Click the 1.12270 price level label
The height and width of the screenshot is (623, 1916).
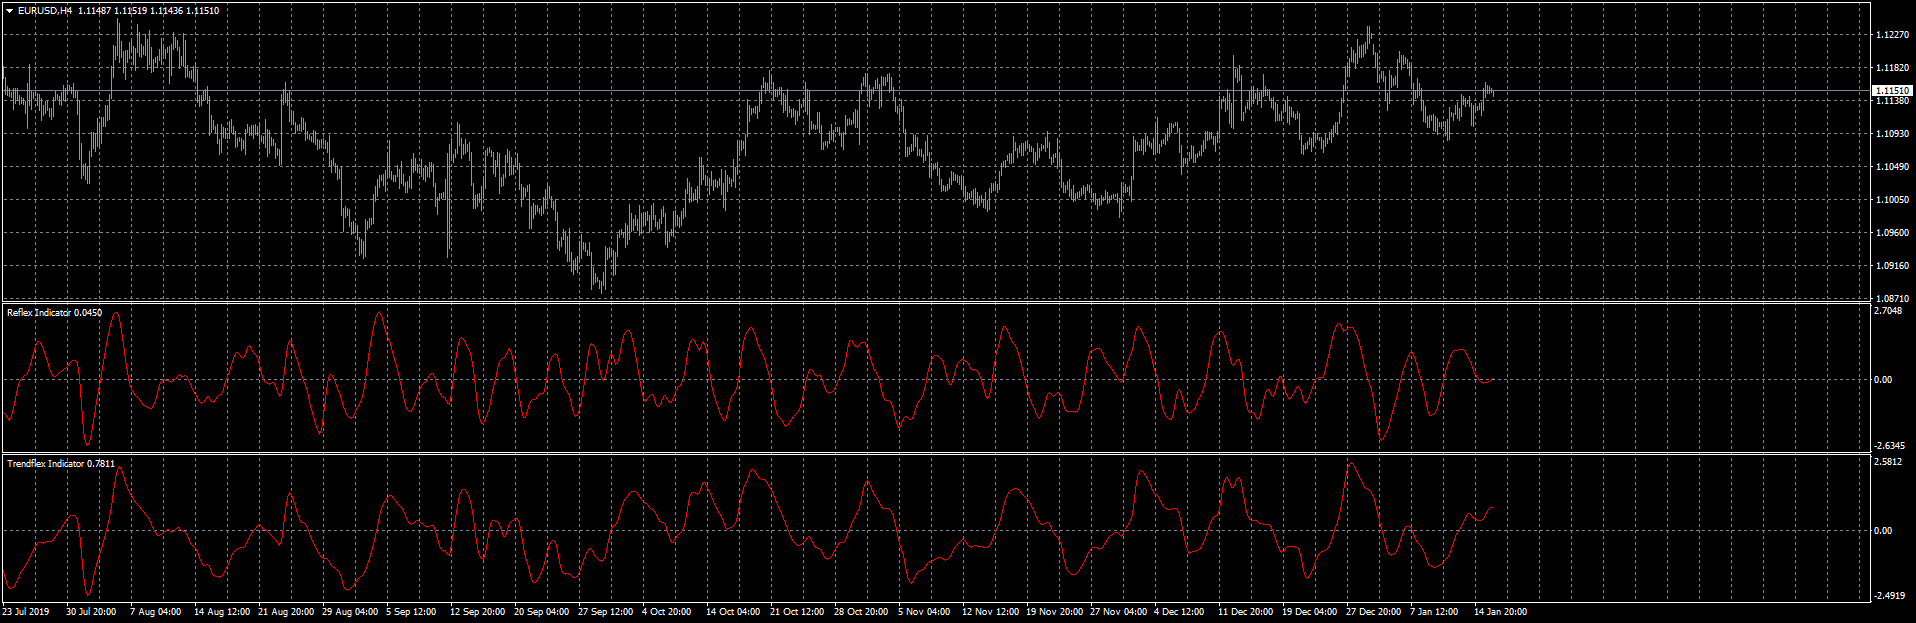coord(1893,35)
